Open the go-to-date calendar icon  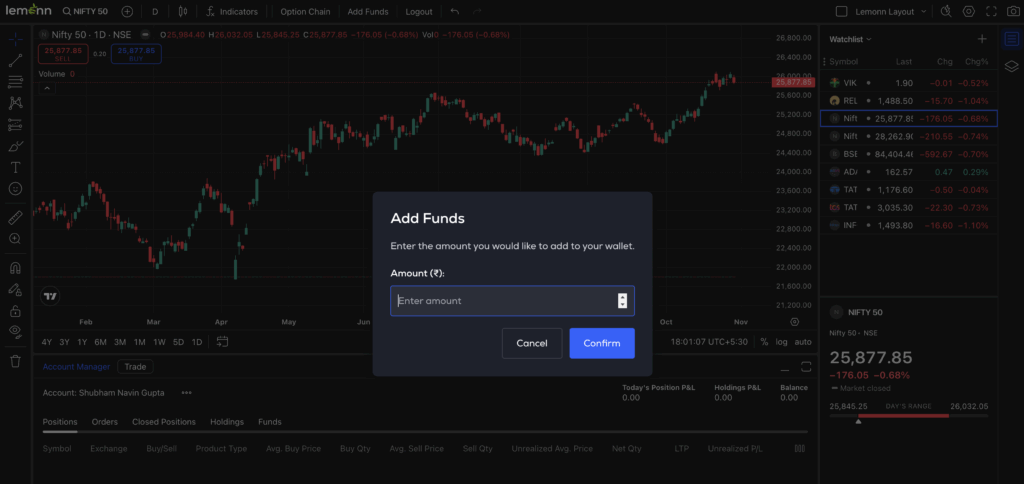pyautogui.click(x=222, y=342)
